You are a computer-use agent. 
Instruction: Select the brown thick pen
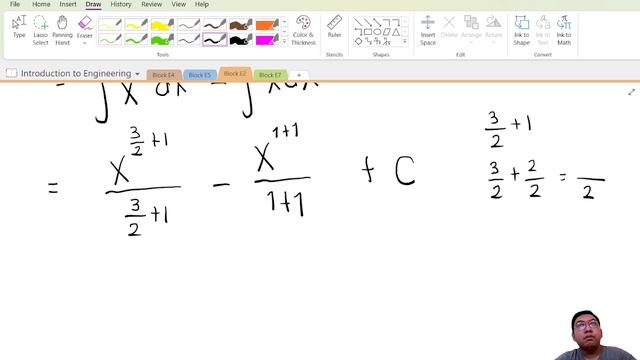(x=215, y=24)
